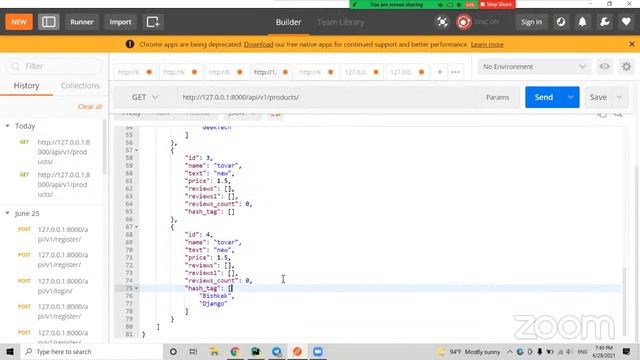Open Task View on taskbar
640x360 pixels.
(193, 351)
